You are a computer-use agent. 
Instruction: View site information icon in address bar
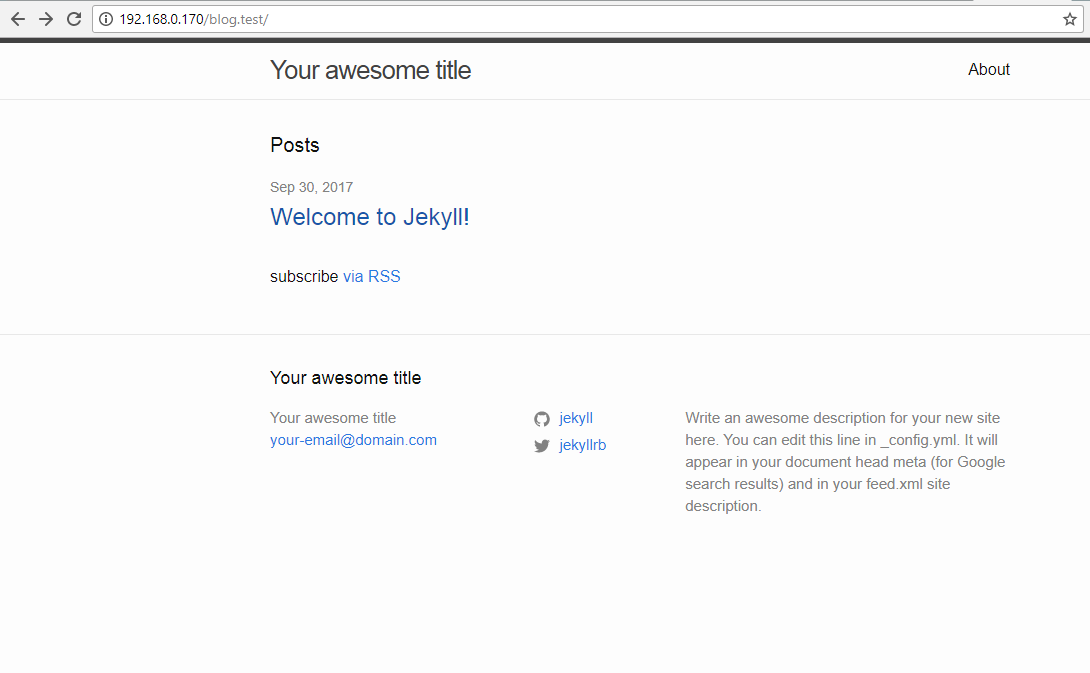(x=106, y=19)
